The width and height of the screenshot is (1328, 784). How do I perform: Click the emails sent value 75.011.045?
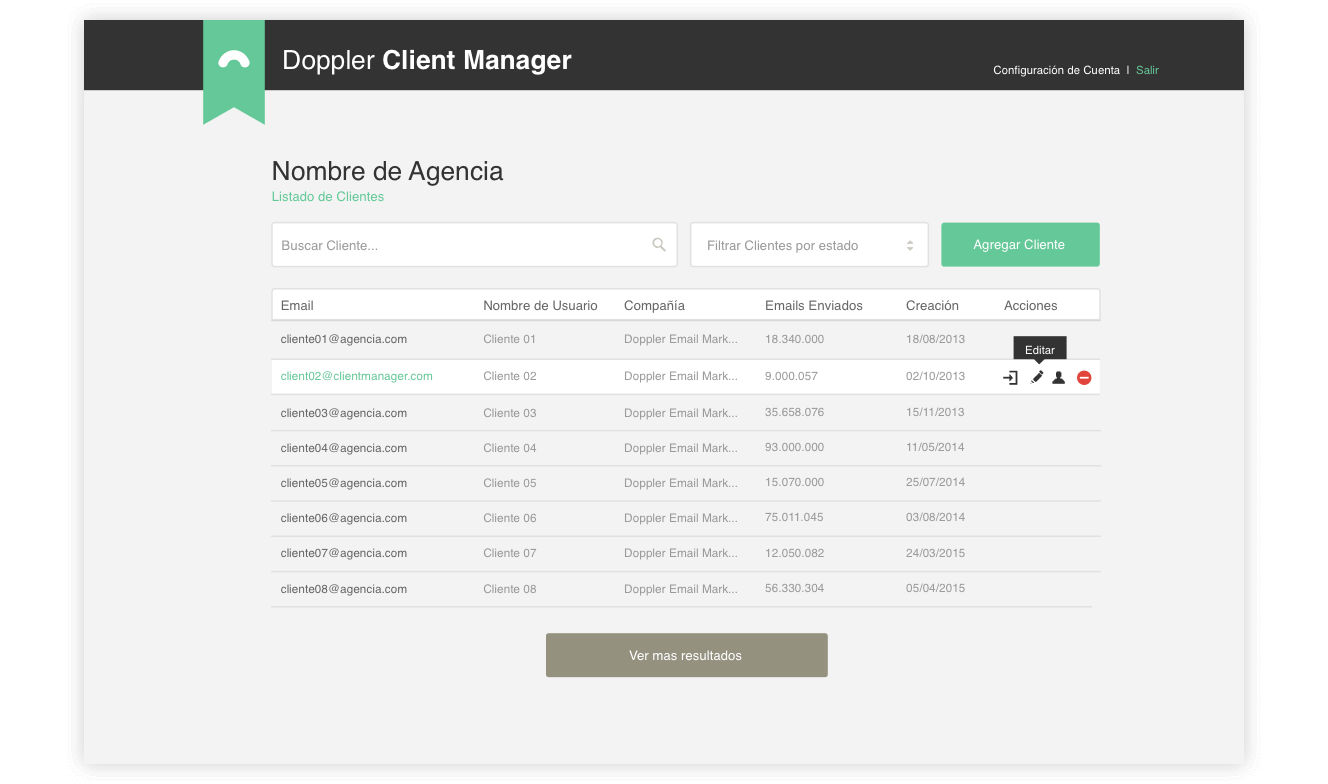click(x=795, y=517)
